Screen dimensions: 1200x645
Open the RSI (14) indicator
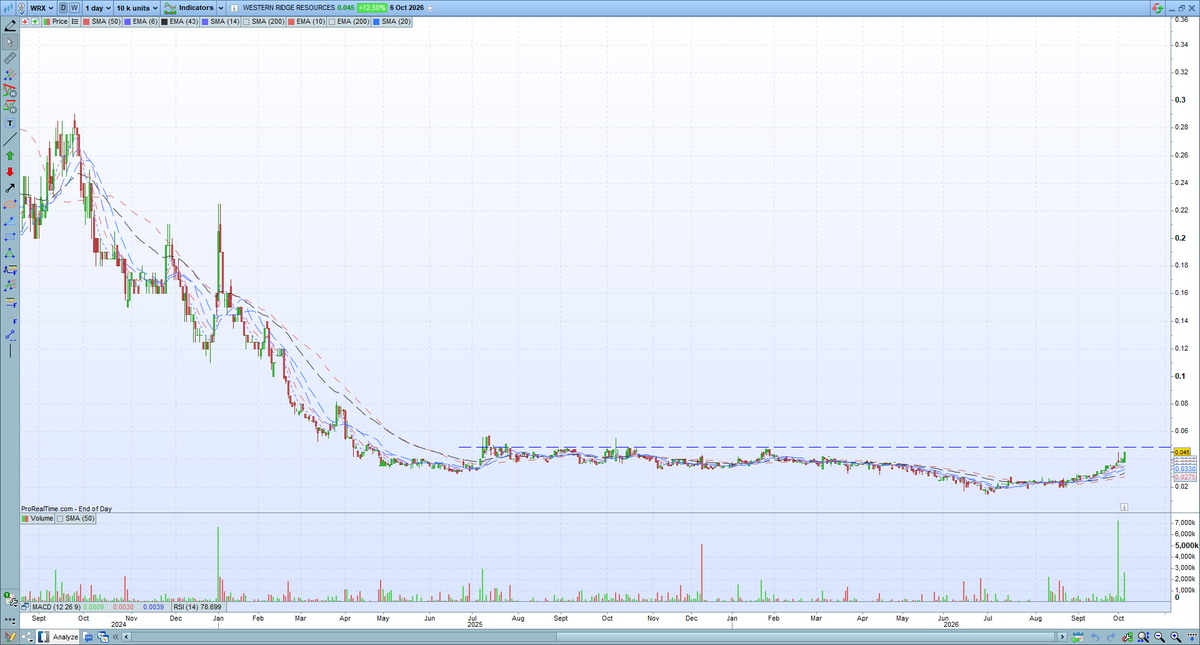click(197, 607)
